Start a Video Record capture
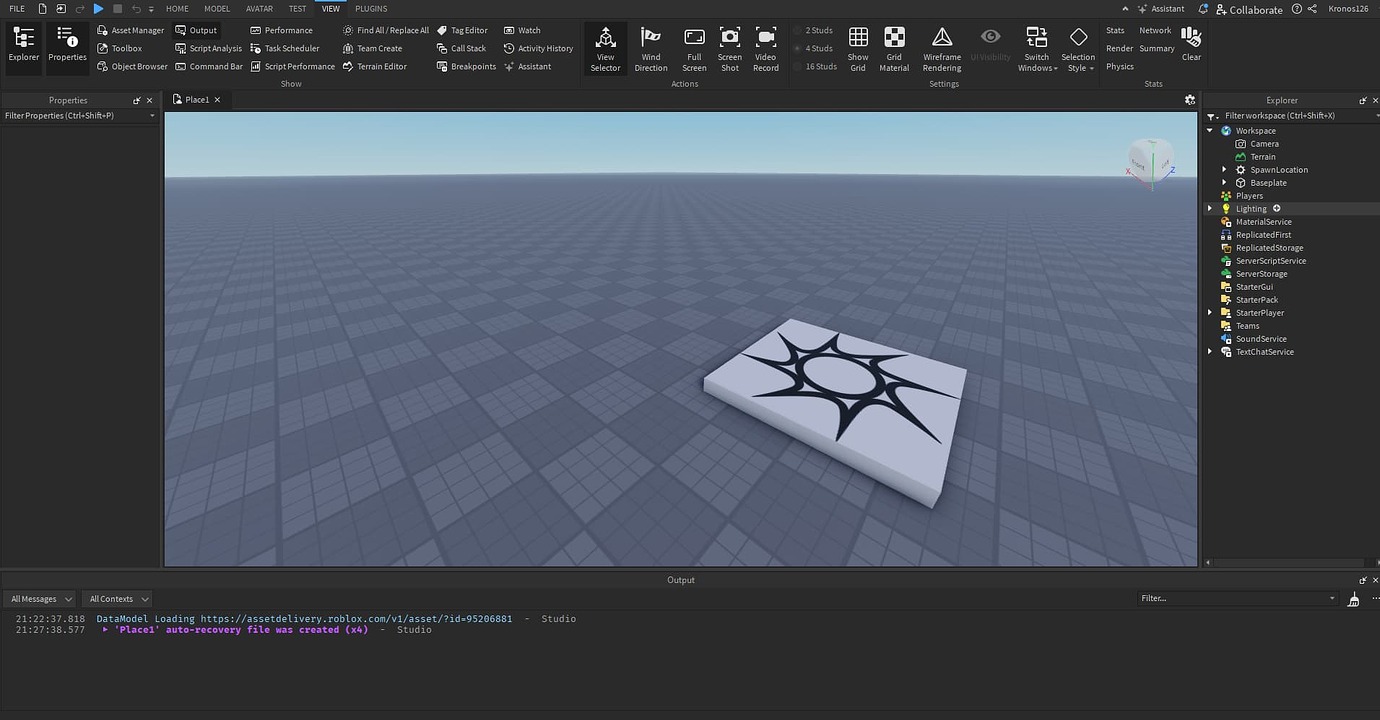The height and width of the screenshot is (720, 1380). (765, 47)
